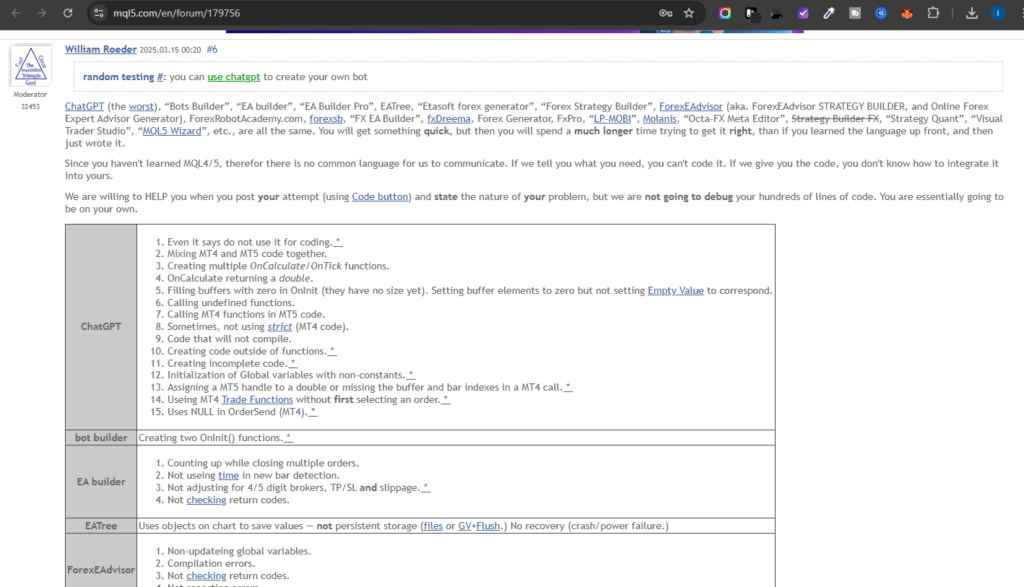The width and height of the screenshot is (1024, 587).
Task: Click the purple checkmark extension icon
Action: 802,14
